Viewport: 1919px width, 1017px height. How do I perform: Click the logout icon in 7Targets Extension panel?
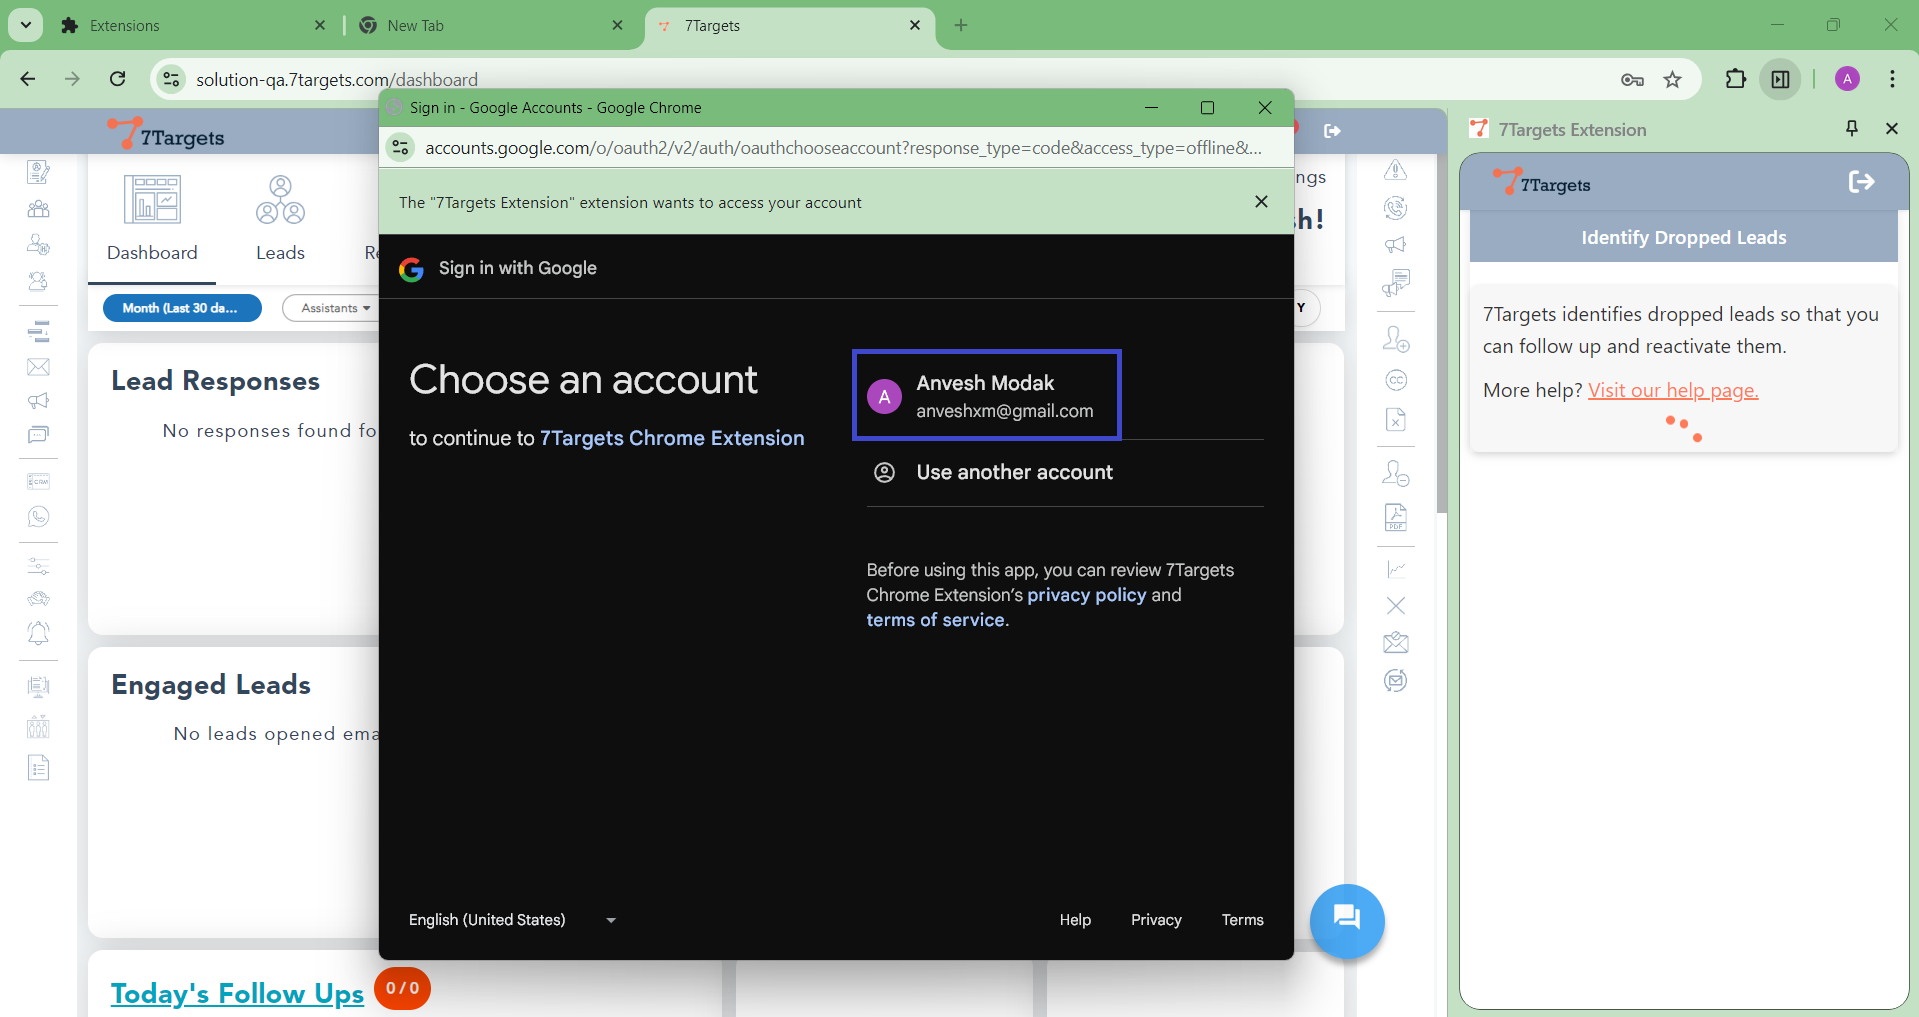pyautogui.click(x=1861, y=182)
